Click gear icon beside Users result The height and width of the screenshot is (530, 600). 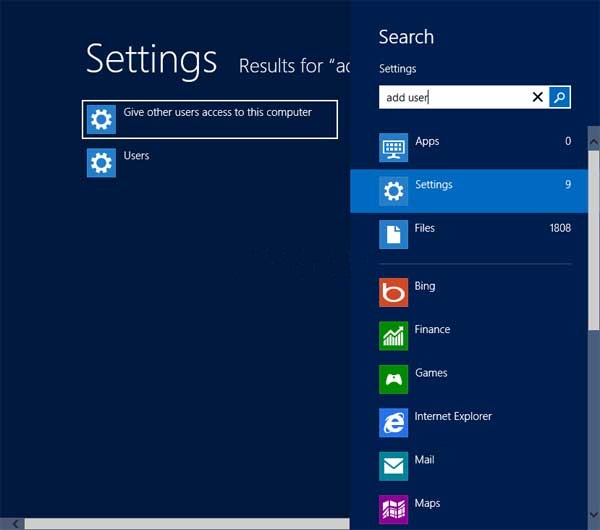point(101,163)
